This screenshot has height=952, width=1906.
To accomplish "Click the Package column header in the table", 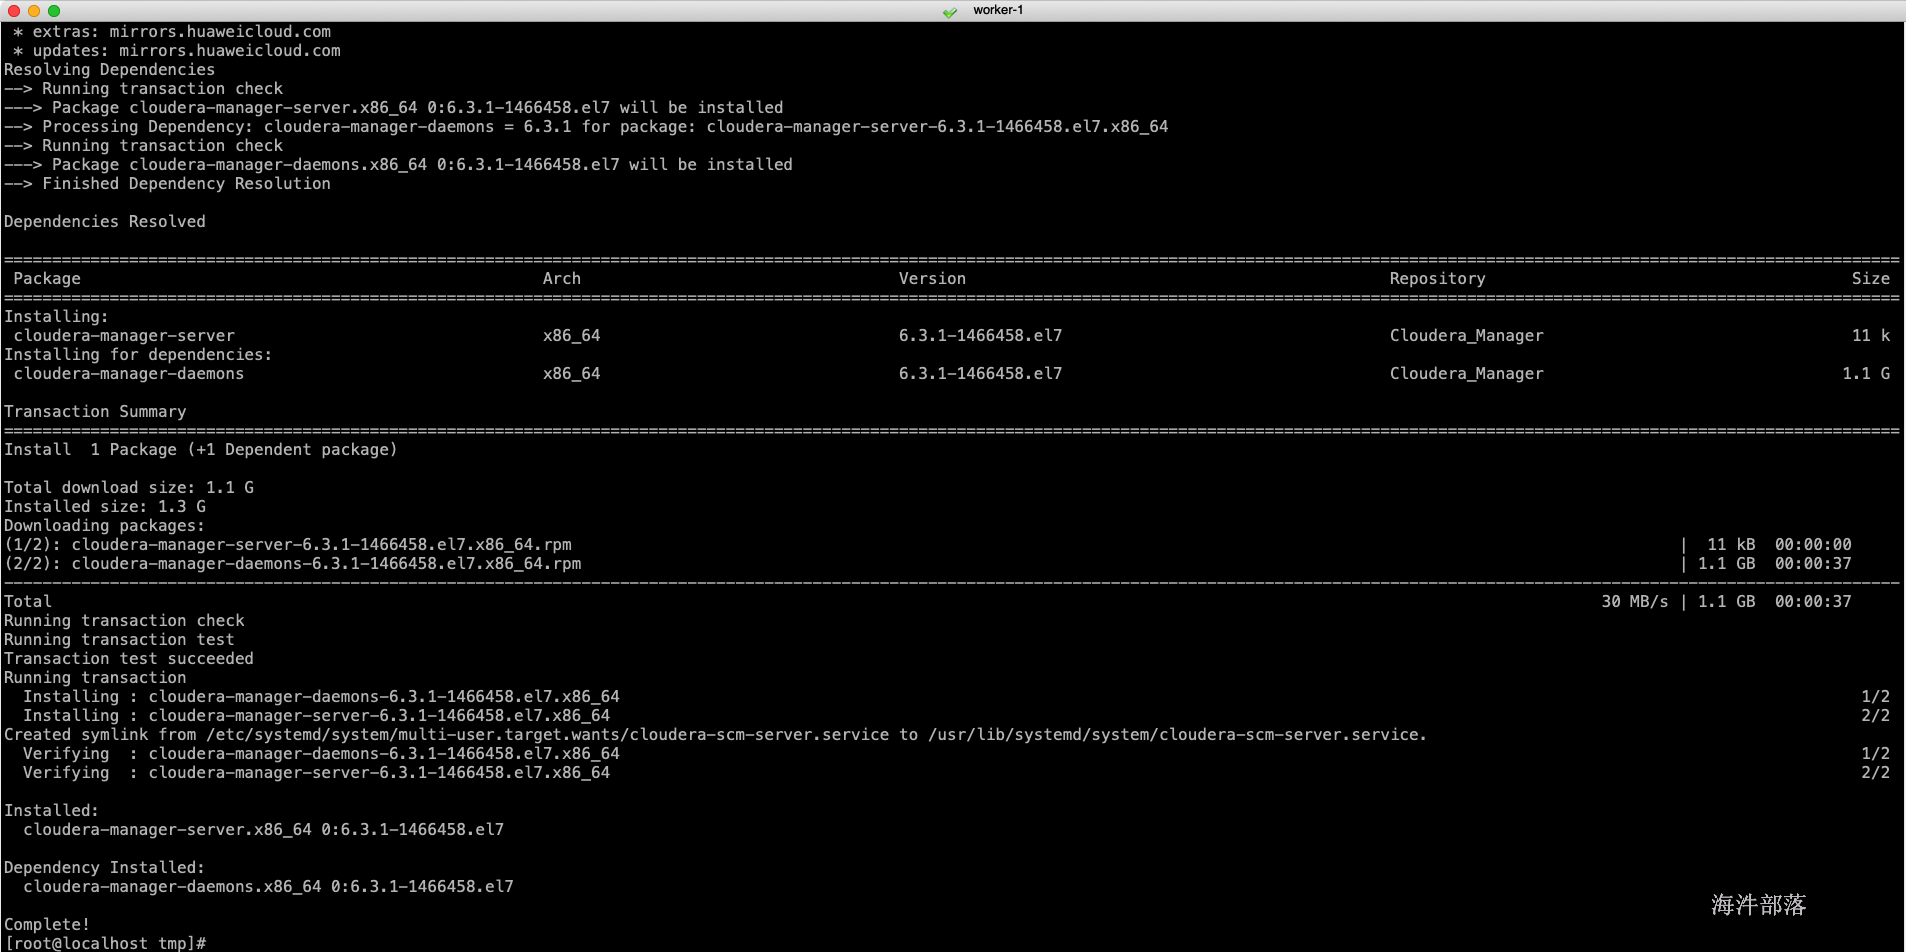I will 47,278.
